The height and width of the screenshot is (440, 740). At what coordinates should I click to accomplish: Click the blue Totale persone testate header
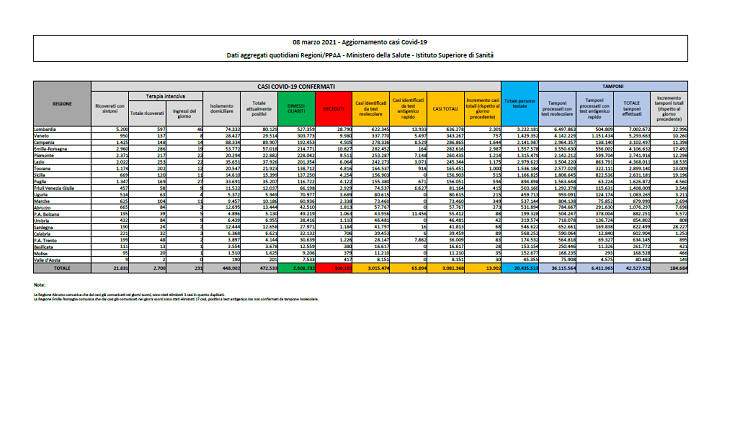pos(520,105)
